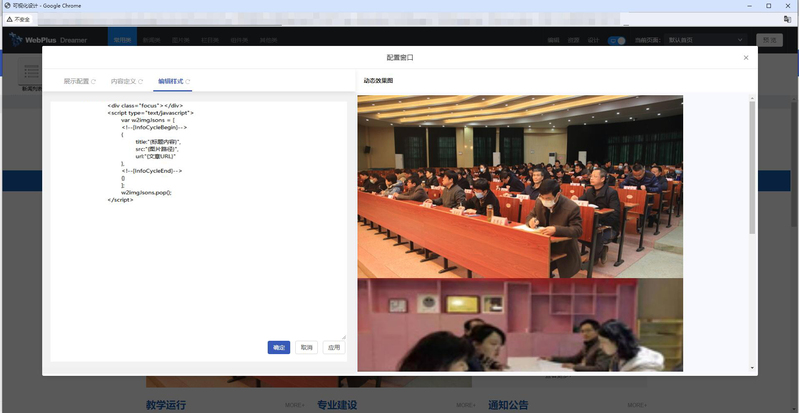The width and height of the screenshot is (799, 413).
Task: Open 图片类 in the WebPlus top bar
Action: tap(180, 40)
